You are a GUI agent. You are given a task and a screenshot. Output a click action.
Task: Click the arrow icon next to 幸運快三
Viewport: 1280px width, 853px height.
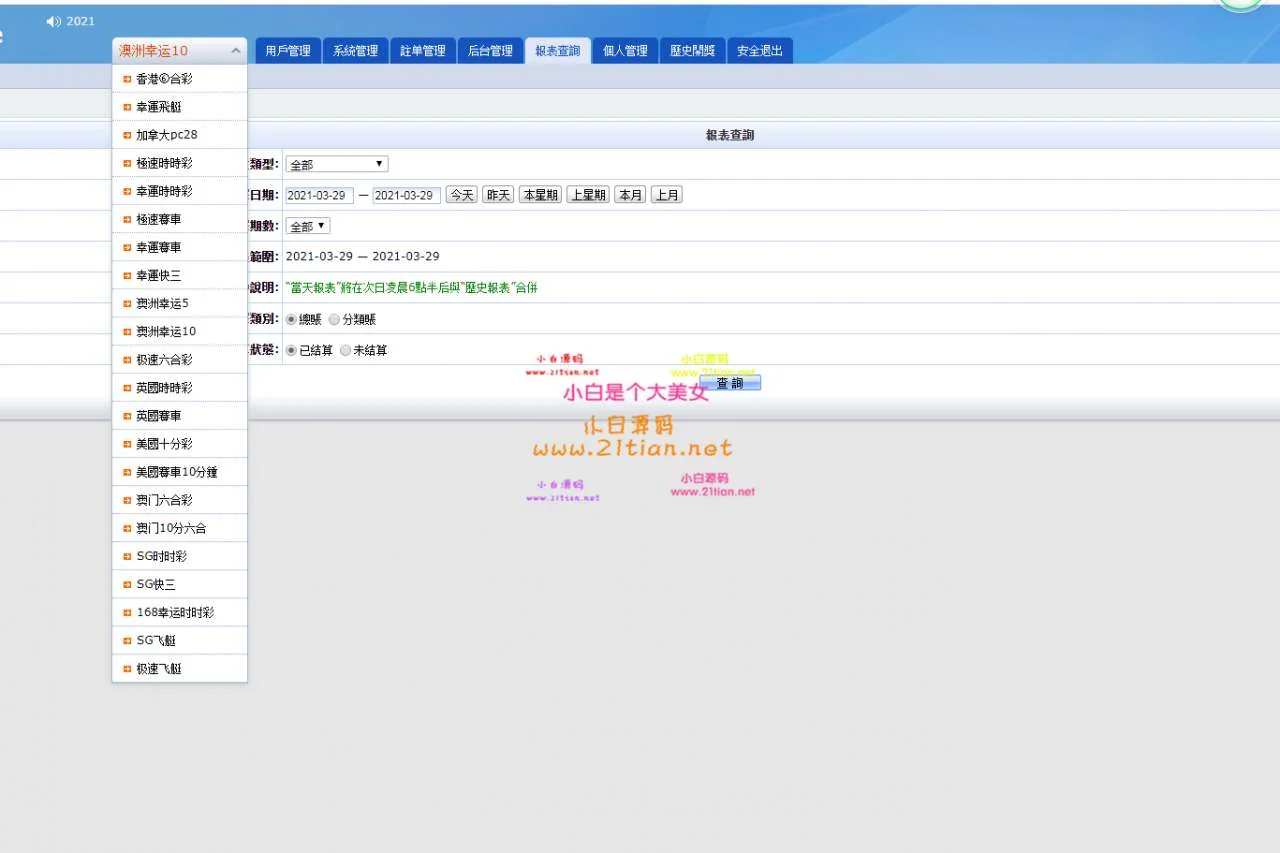pos(127,275)
